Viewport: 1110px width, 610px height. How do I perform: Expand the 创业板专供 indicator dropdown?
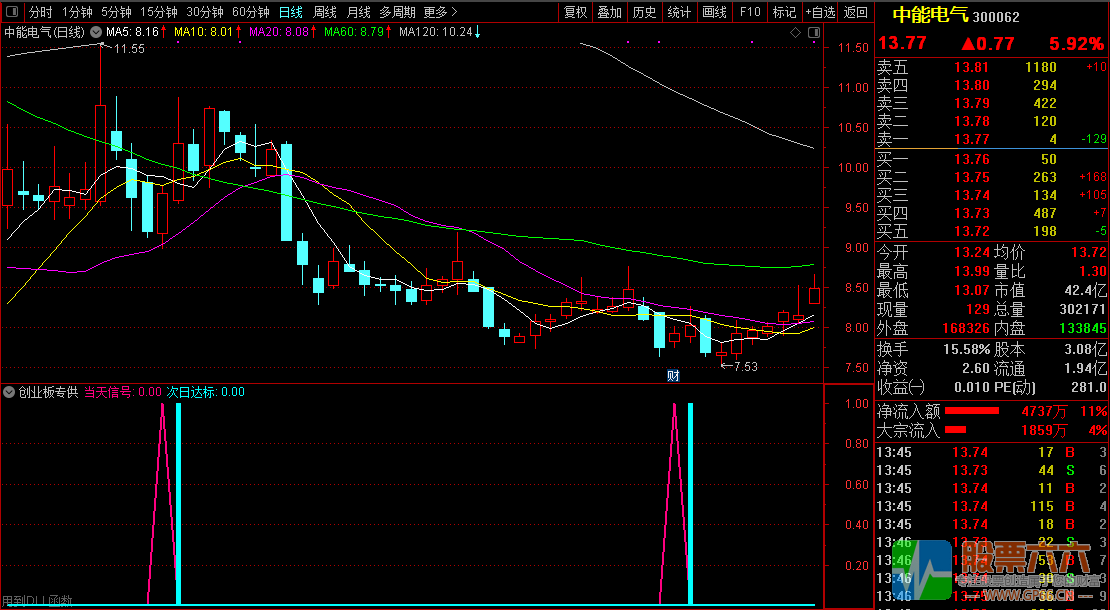(x=10, y=392)
